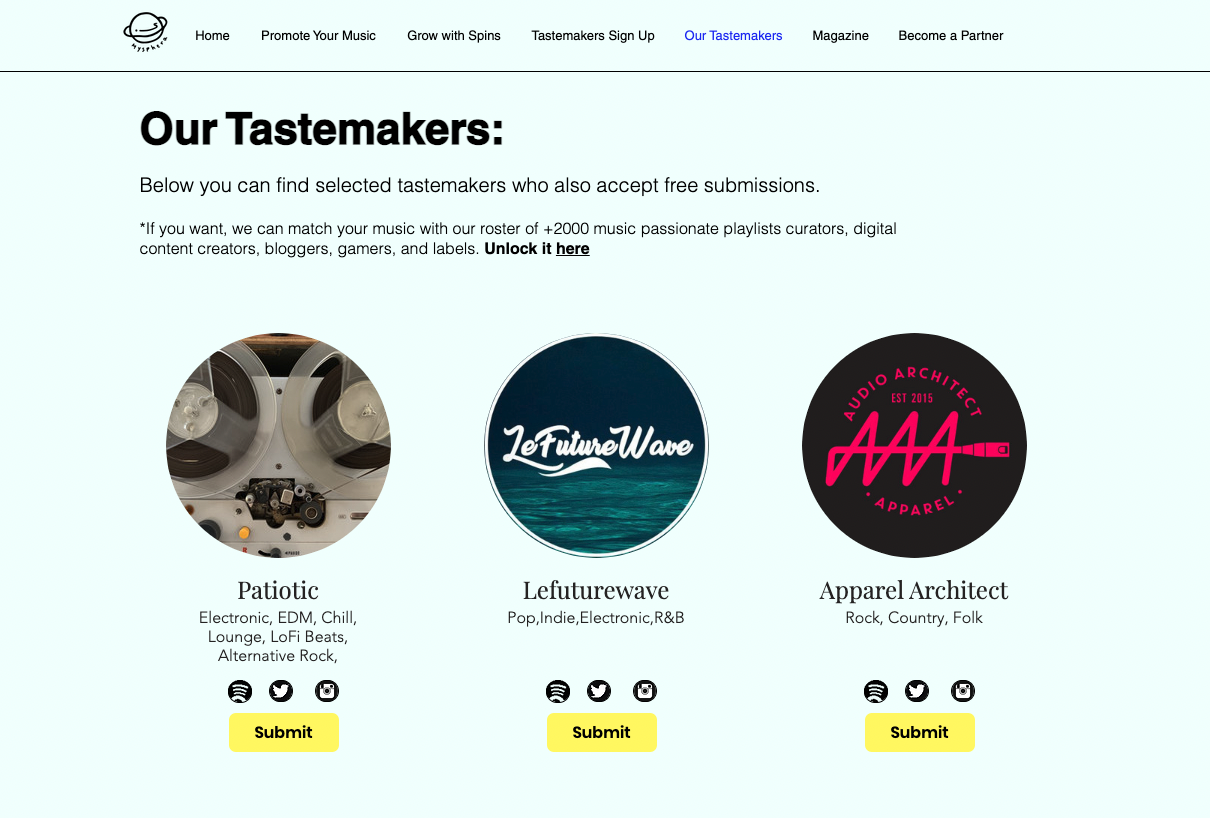Navigate to Grow with Spins
The image size is (1210, 818).
pyautogui.click(x=454, y=36)
